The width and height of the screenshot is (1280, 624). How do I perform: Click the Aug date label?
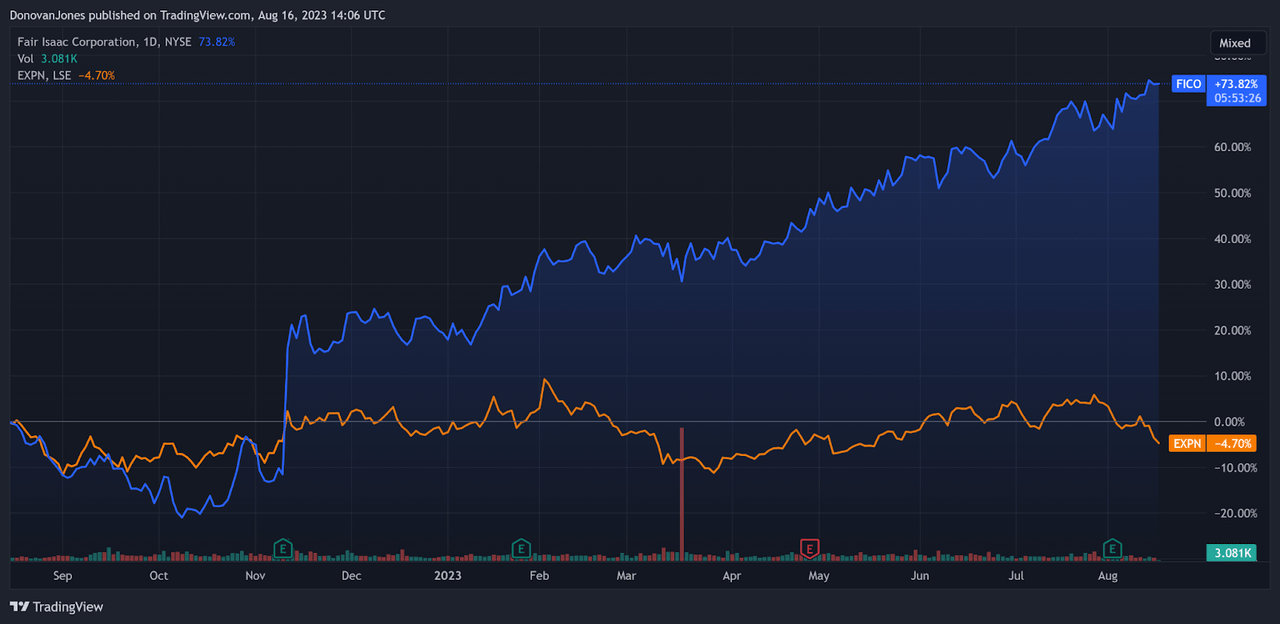coord(1108,576)
